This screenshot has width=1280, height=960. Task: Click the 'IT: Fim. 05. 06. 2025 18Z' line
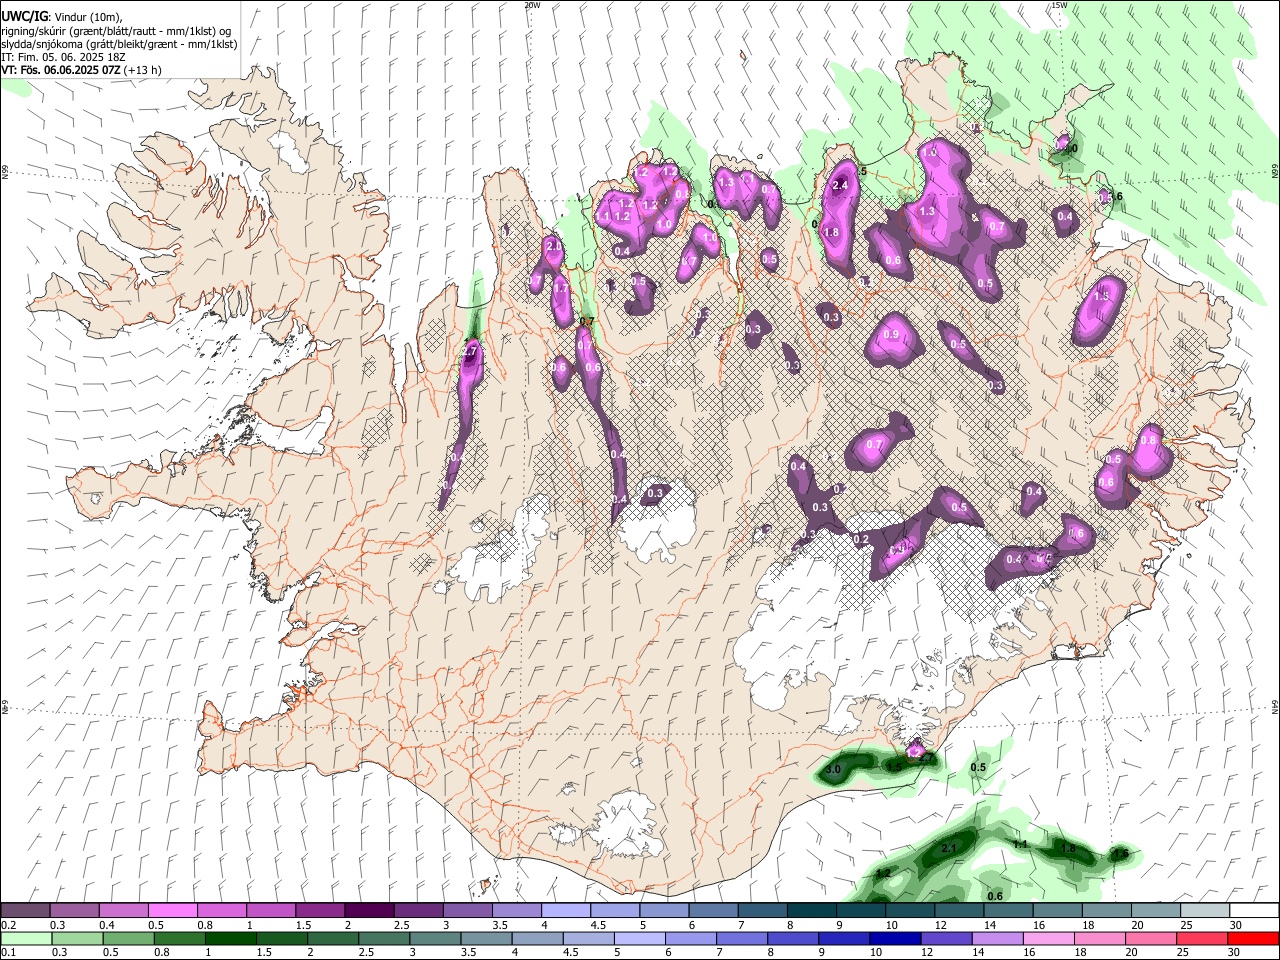(x=64, y=57)
